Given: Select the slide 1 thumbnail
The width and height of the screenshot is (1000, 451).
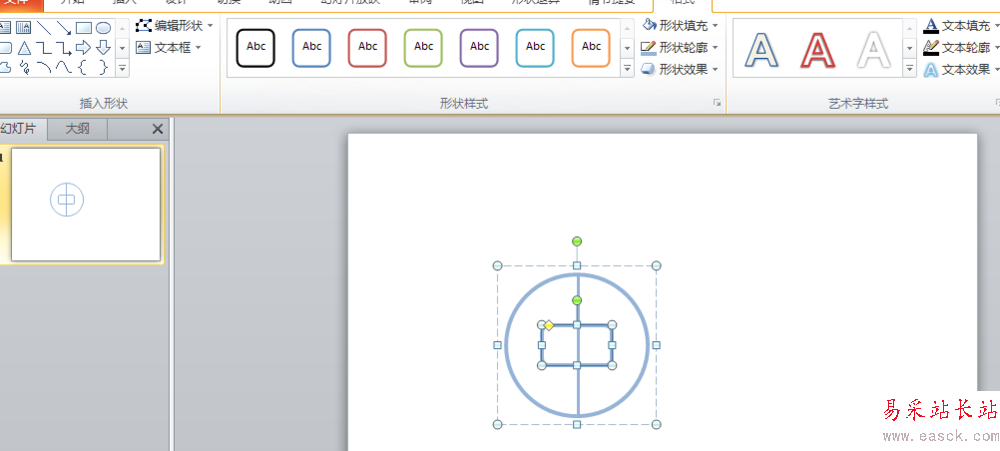Looking at the screenshot, I should coord(85,204).
